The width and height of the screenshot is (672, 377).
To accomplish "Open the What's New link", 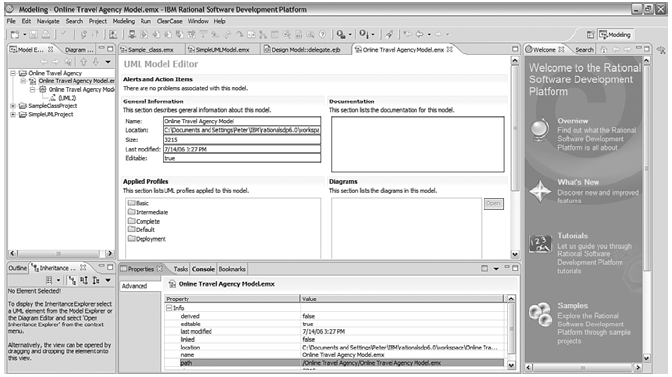I will (578, 182).
